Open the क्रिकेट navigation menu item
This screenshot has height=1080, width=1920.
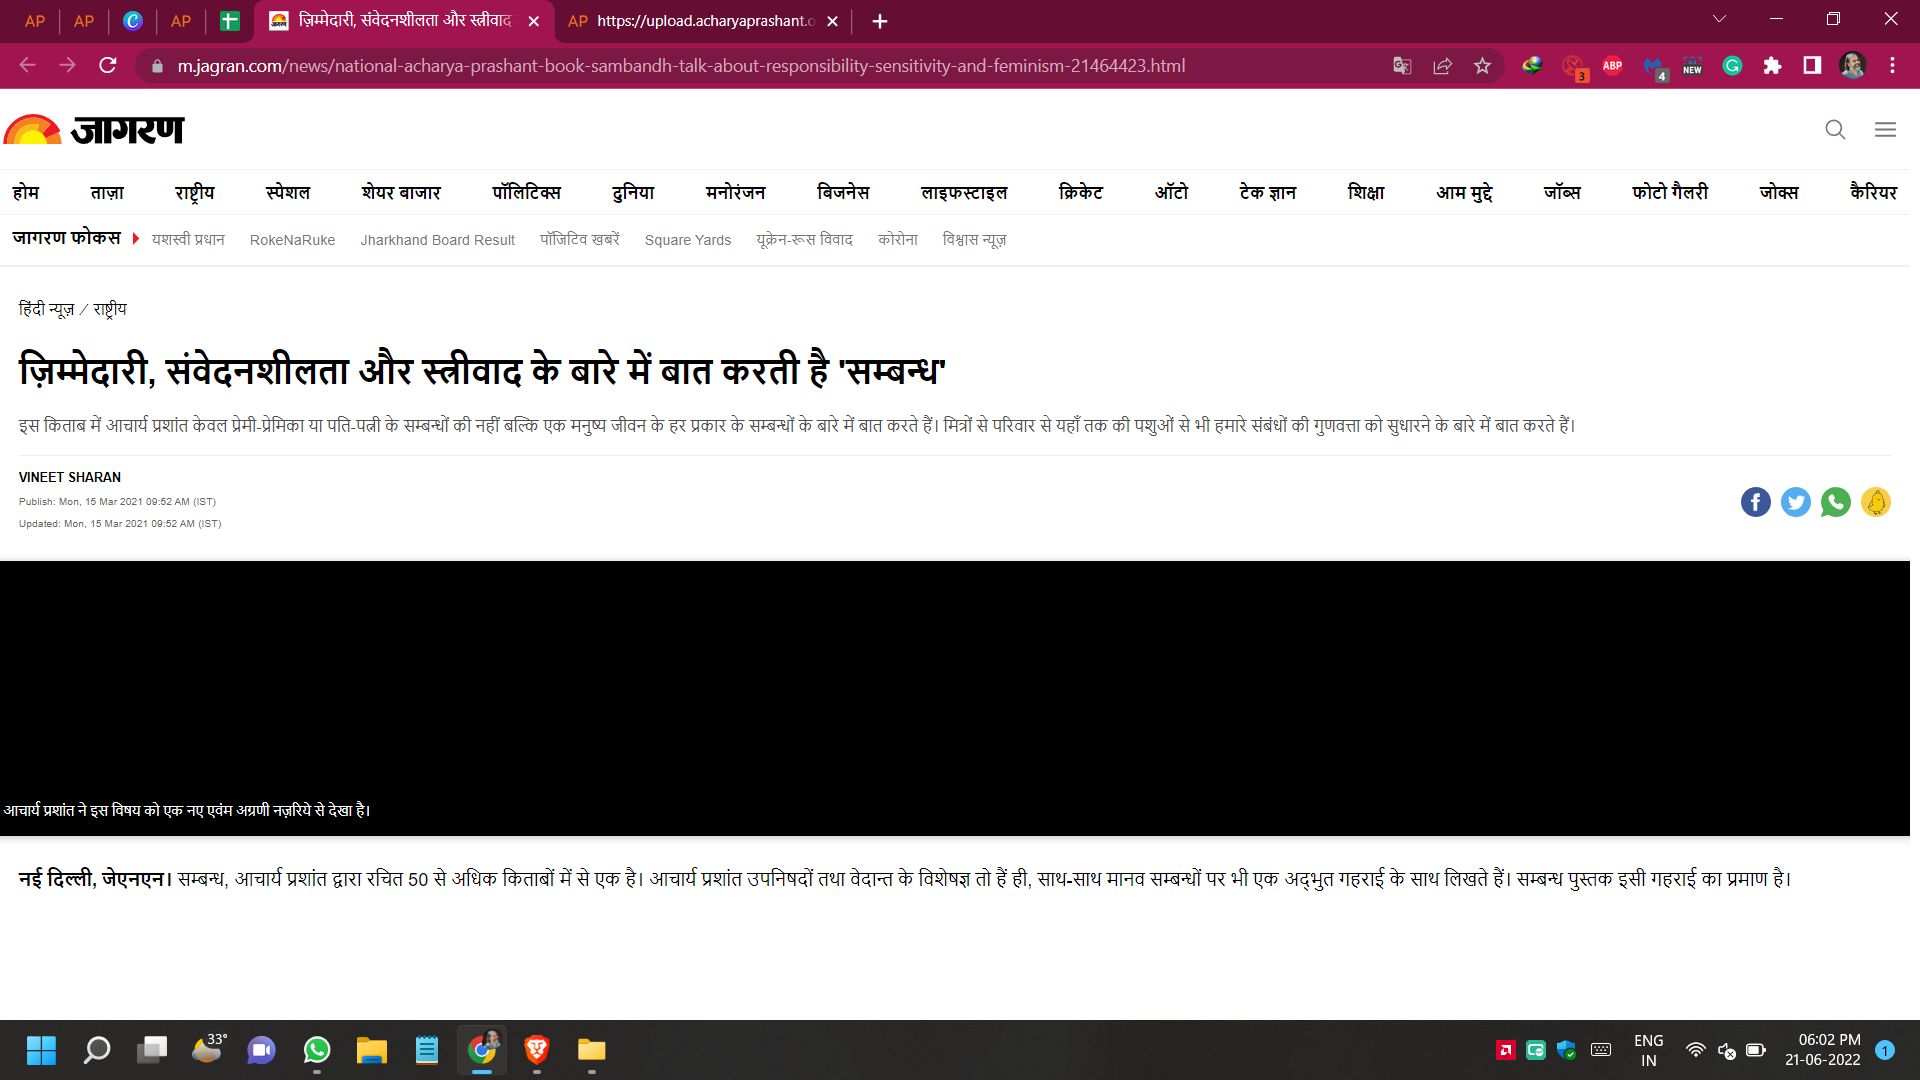click(1080, 192)
